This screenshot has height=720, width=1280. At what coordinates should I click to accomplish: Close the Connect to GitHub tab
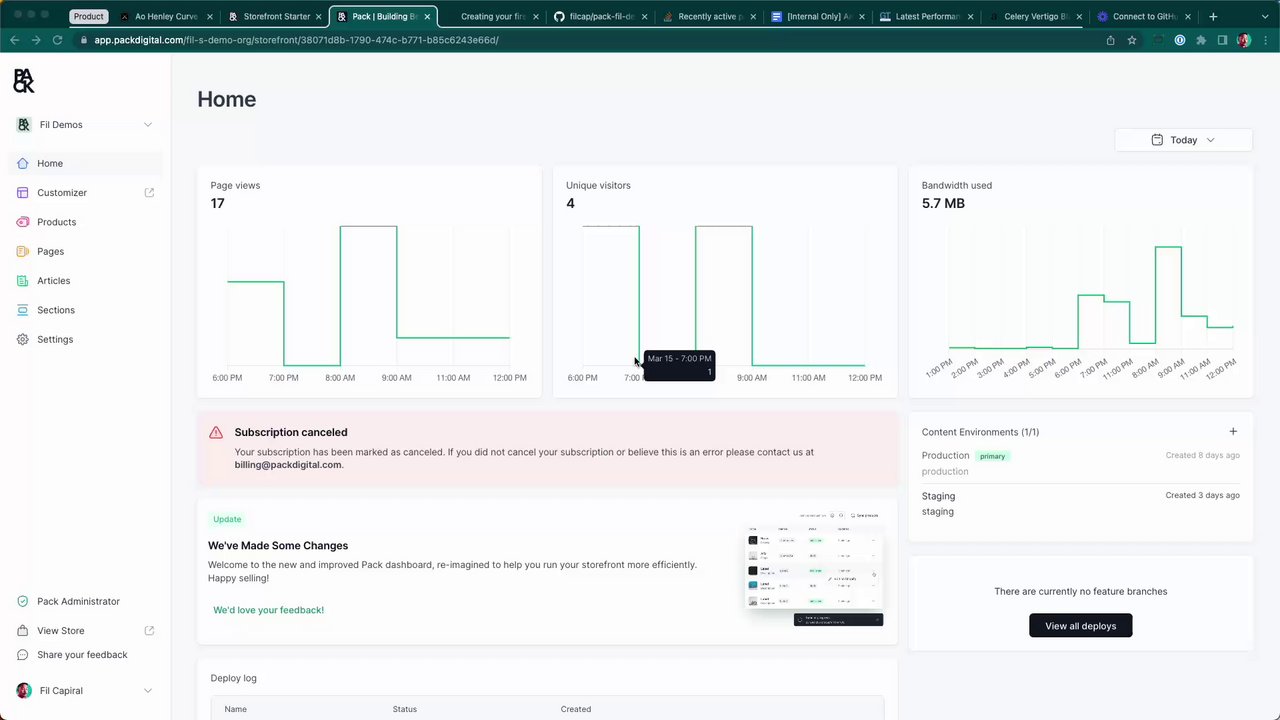[1188, 16]
